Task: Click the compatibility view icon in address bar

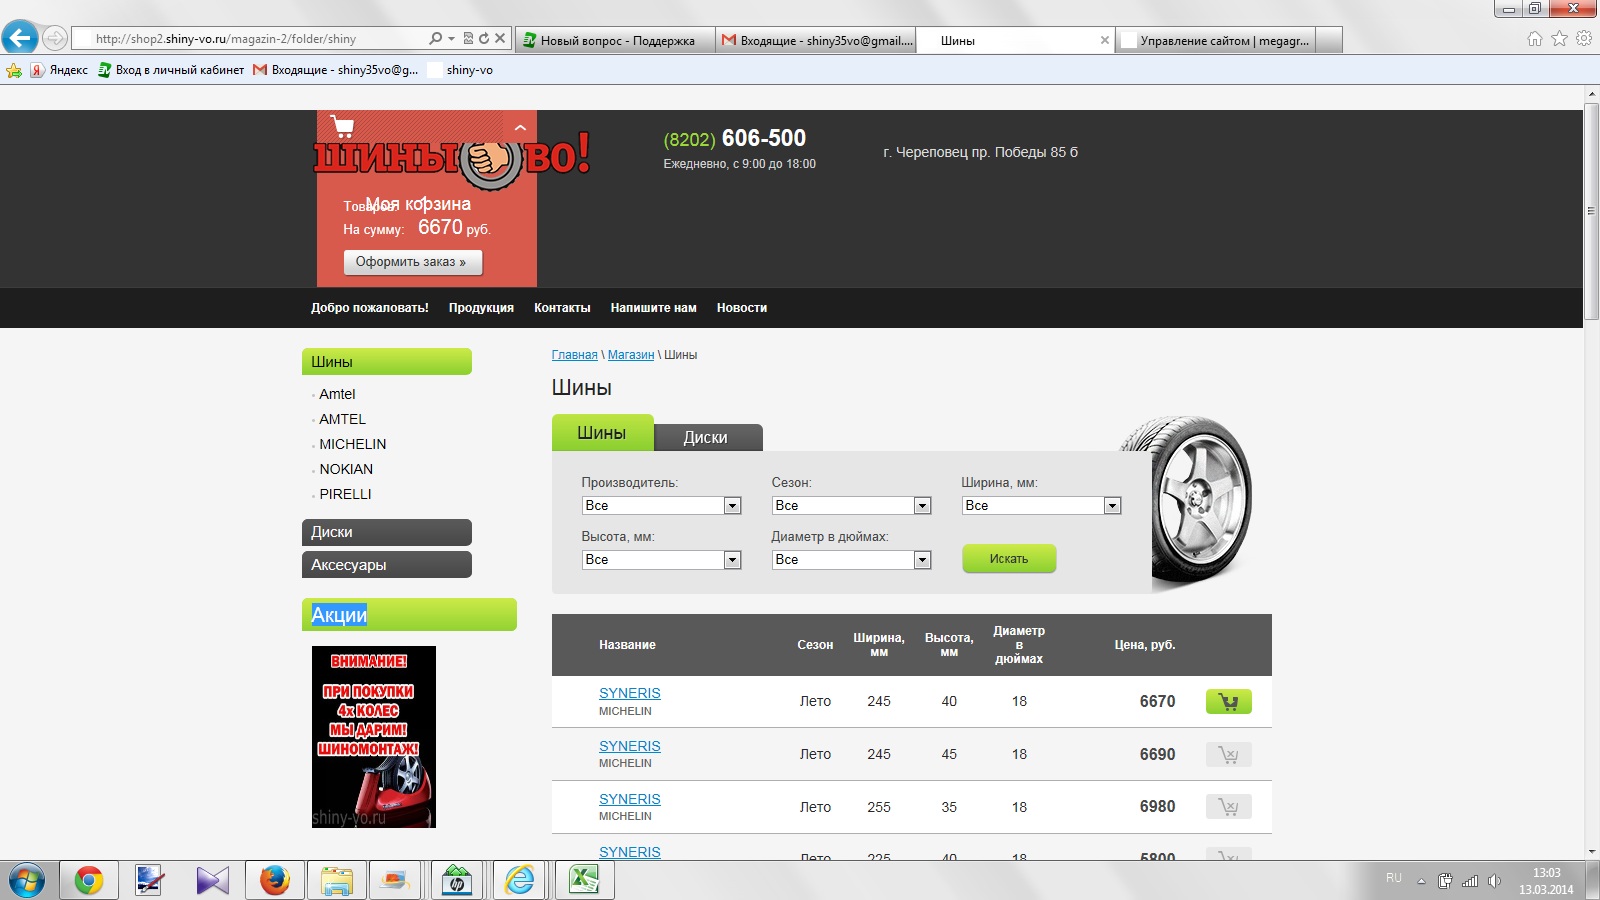Action: [468, 38]
